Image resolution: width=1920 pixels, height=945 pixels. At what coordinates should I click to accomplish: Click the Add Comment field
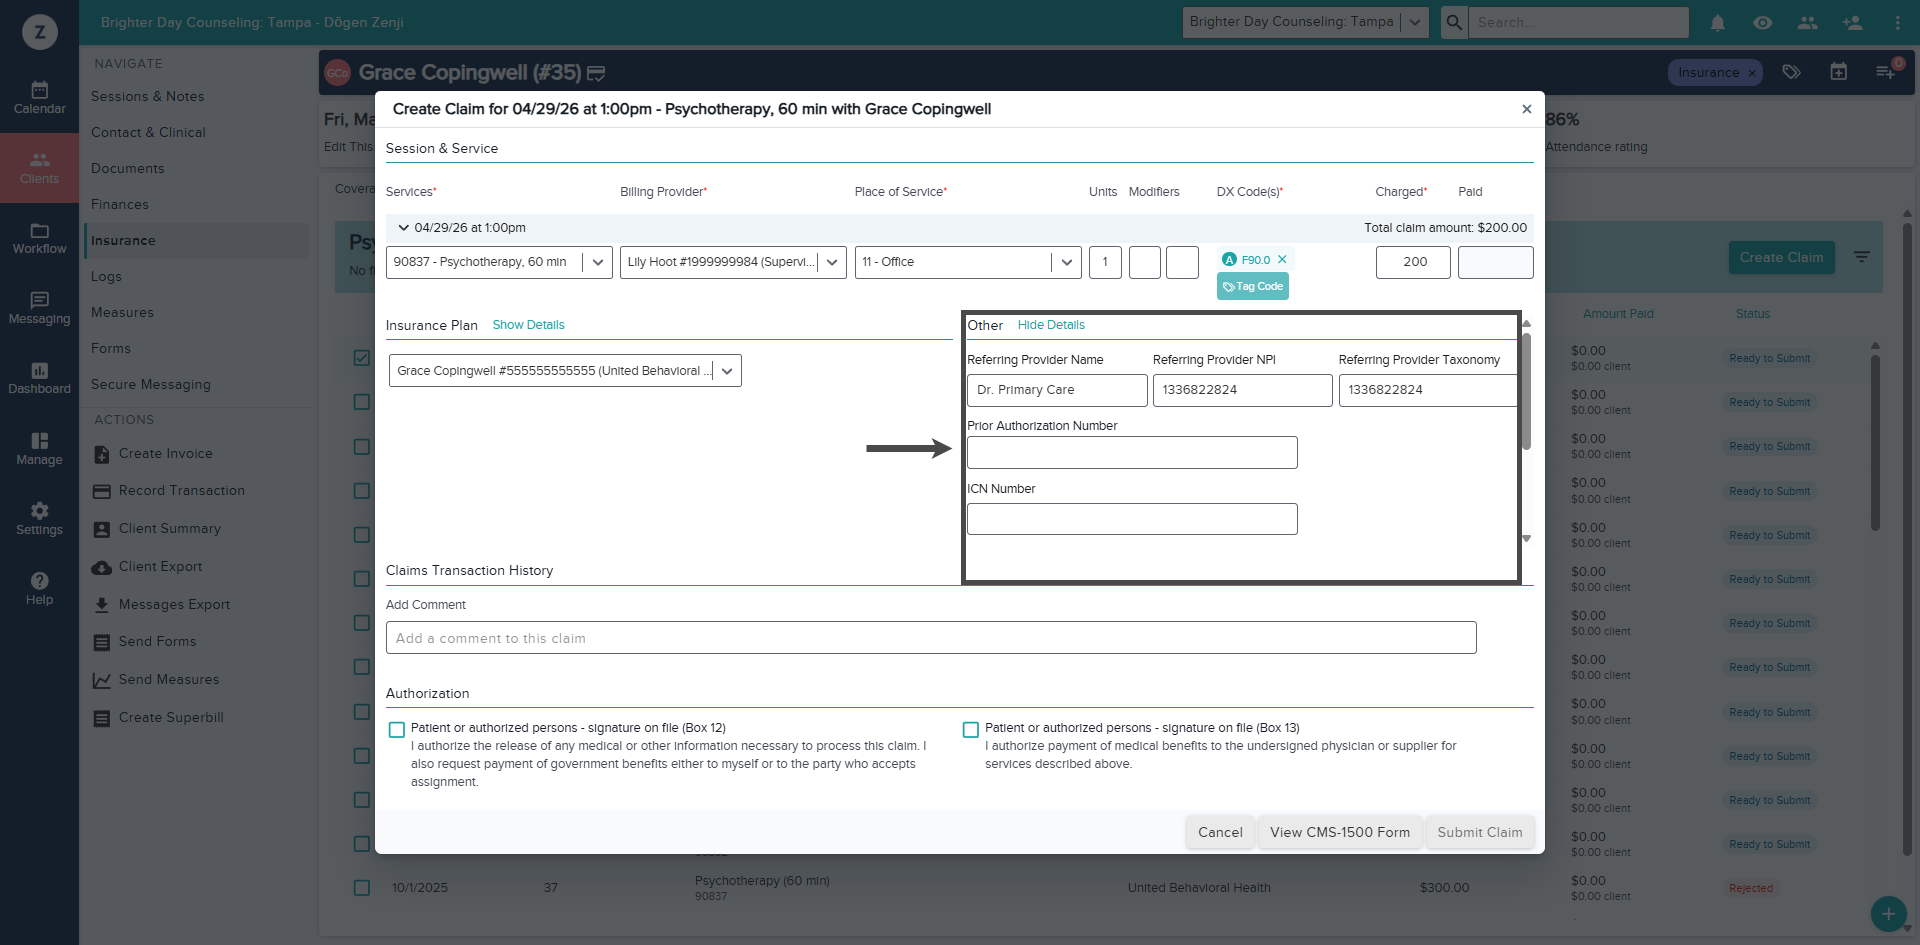coord(931,638)
